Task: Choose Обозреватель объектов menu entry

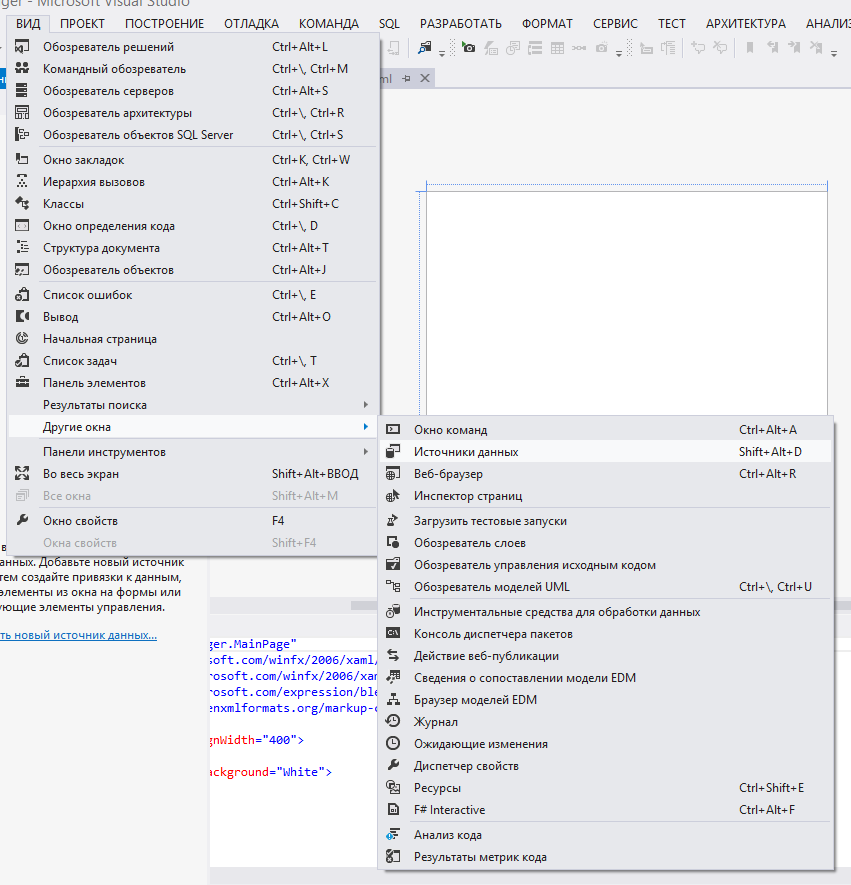Action: coord(193,270)
